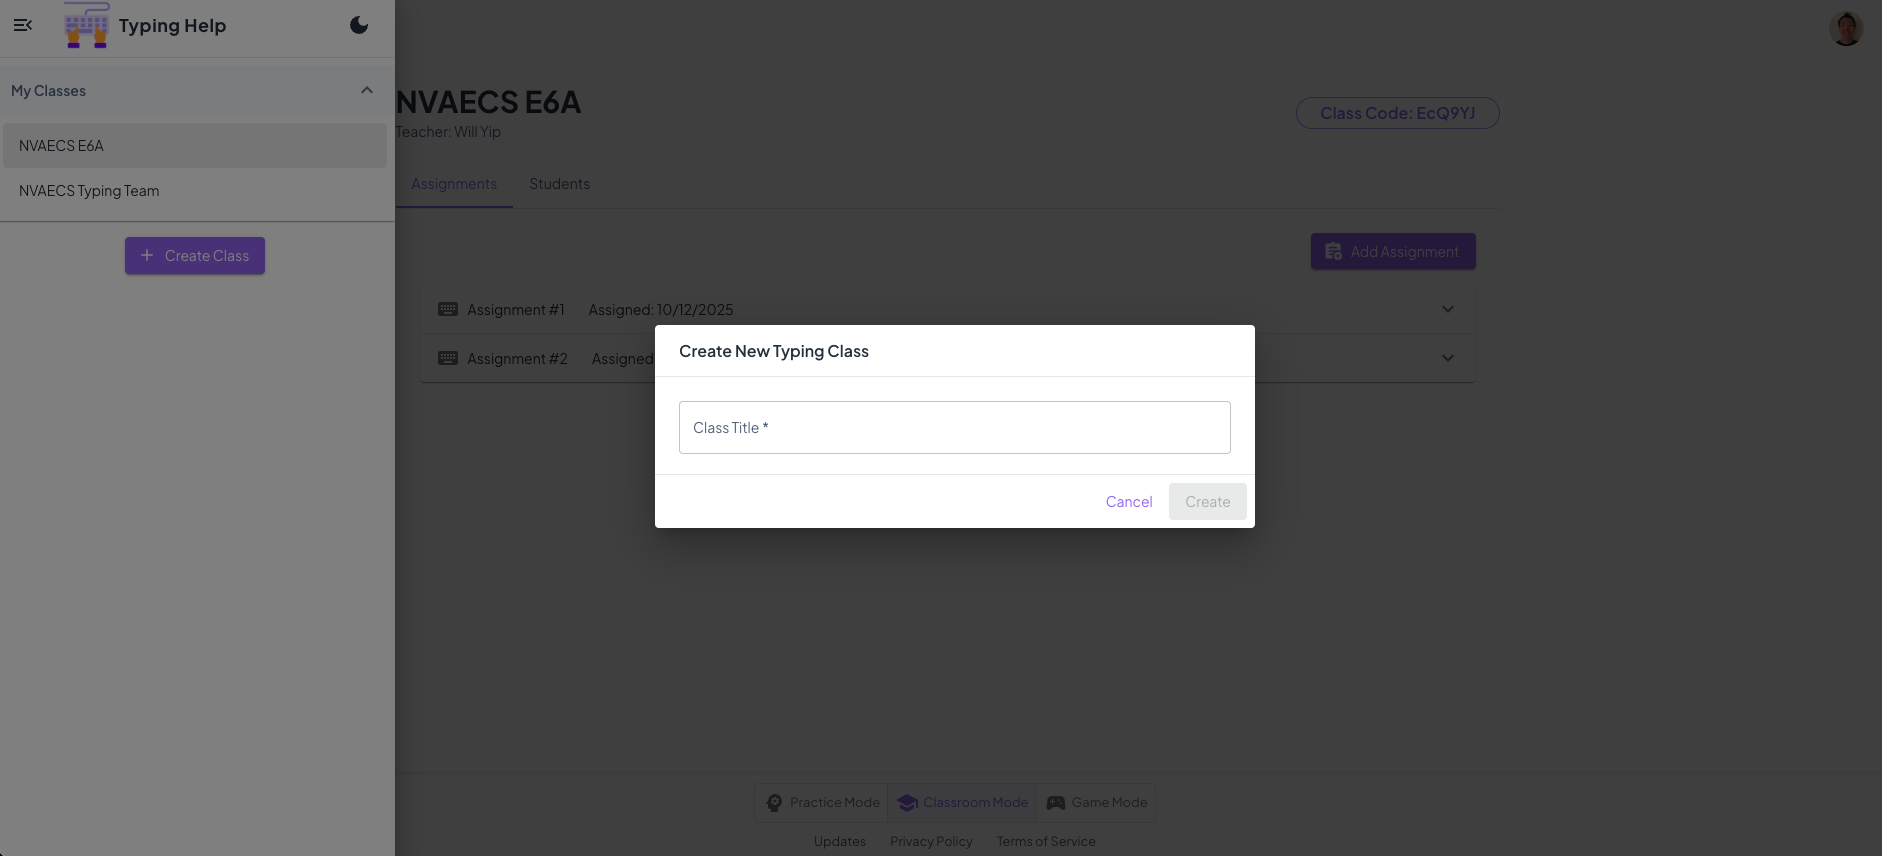Switch to the Students tab
The height and width of the screenshot is (856, 1882).
559,184
